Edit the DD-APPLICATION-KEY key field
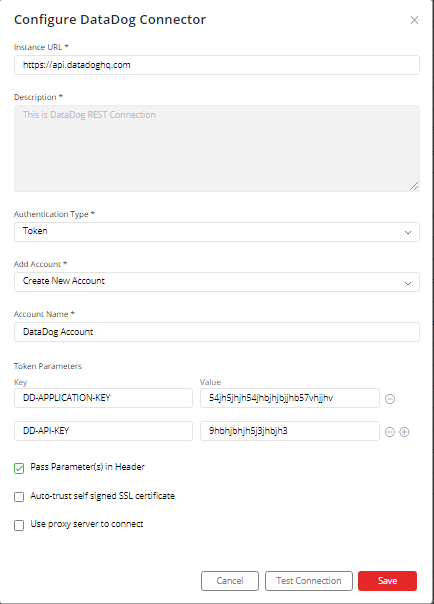The height and width of the screenshot is (604, 434). pos(103,398)
